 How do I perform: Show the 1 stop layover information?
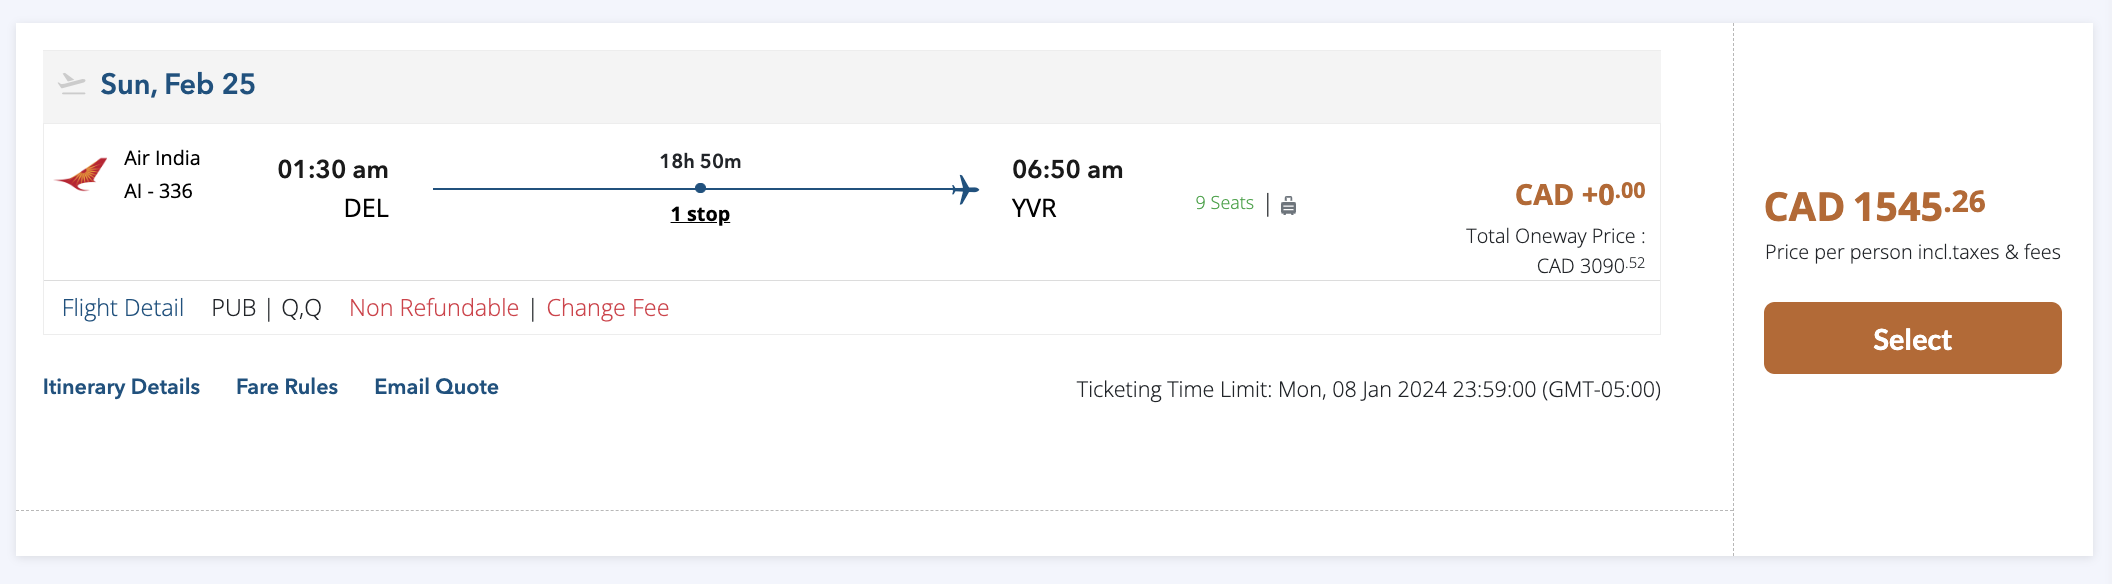pyautogui.click(x=700, y=214)
